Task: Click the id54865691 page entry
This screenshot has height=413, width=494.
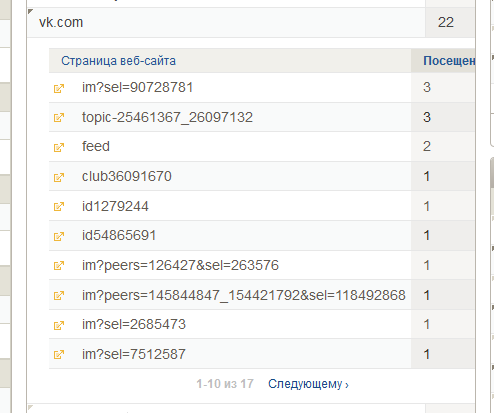Action: [x=119, y=236]
